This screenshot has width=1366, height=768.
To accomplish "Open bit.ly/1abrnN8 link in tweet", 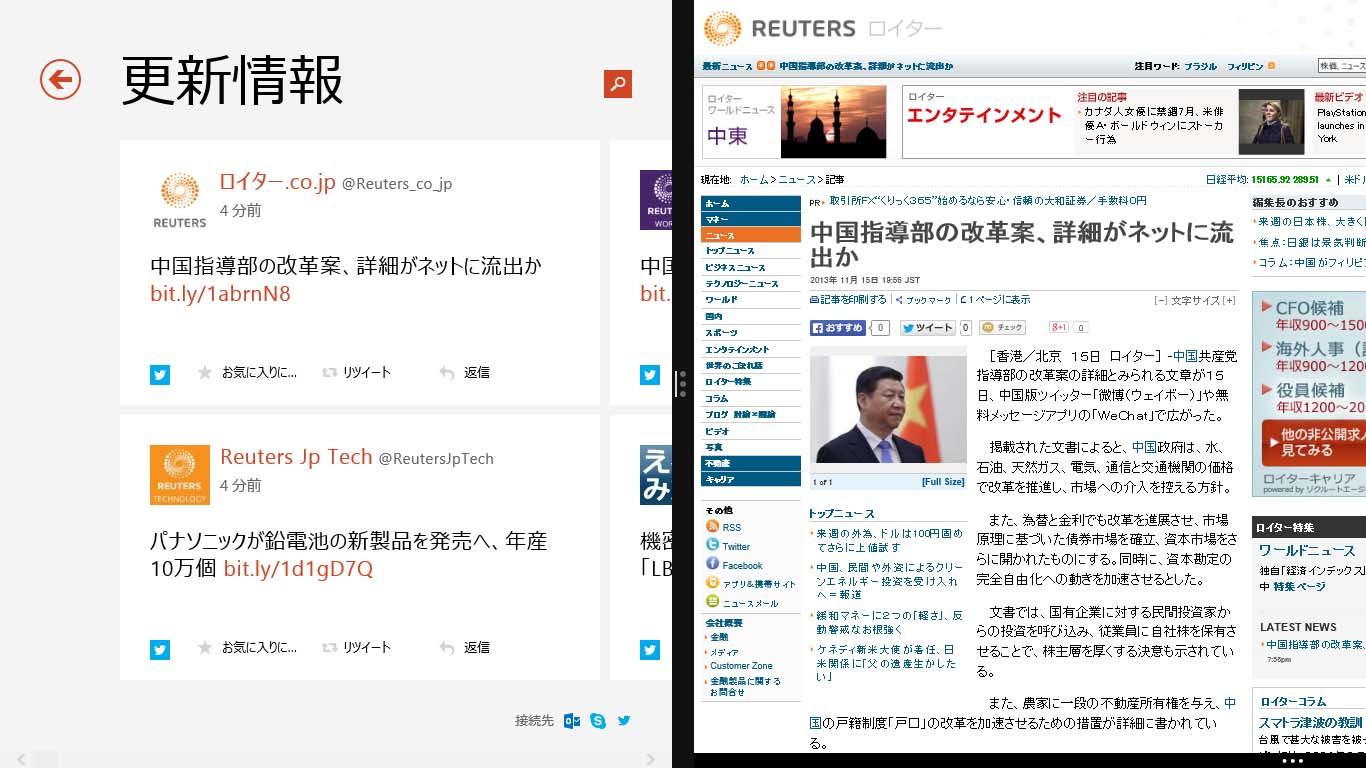I will (x=221, y=294).
